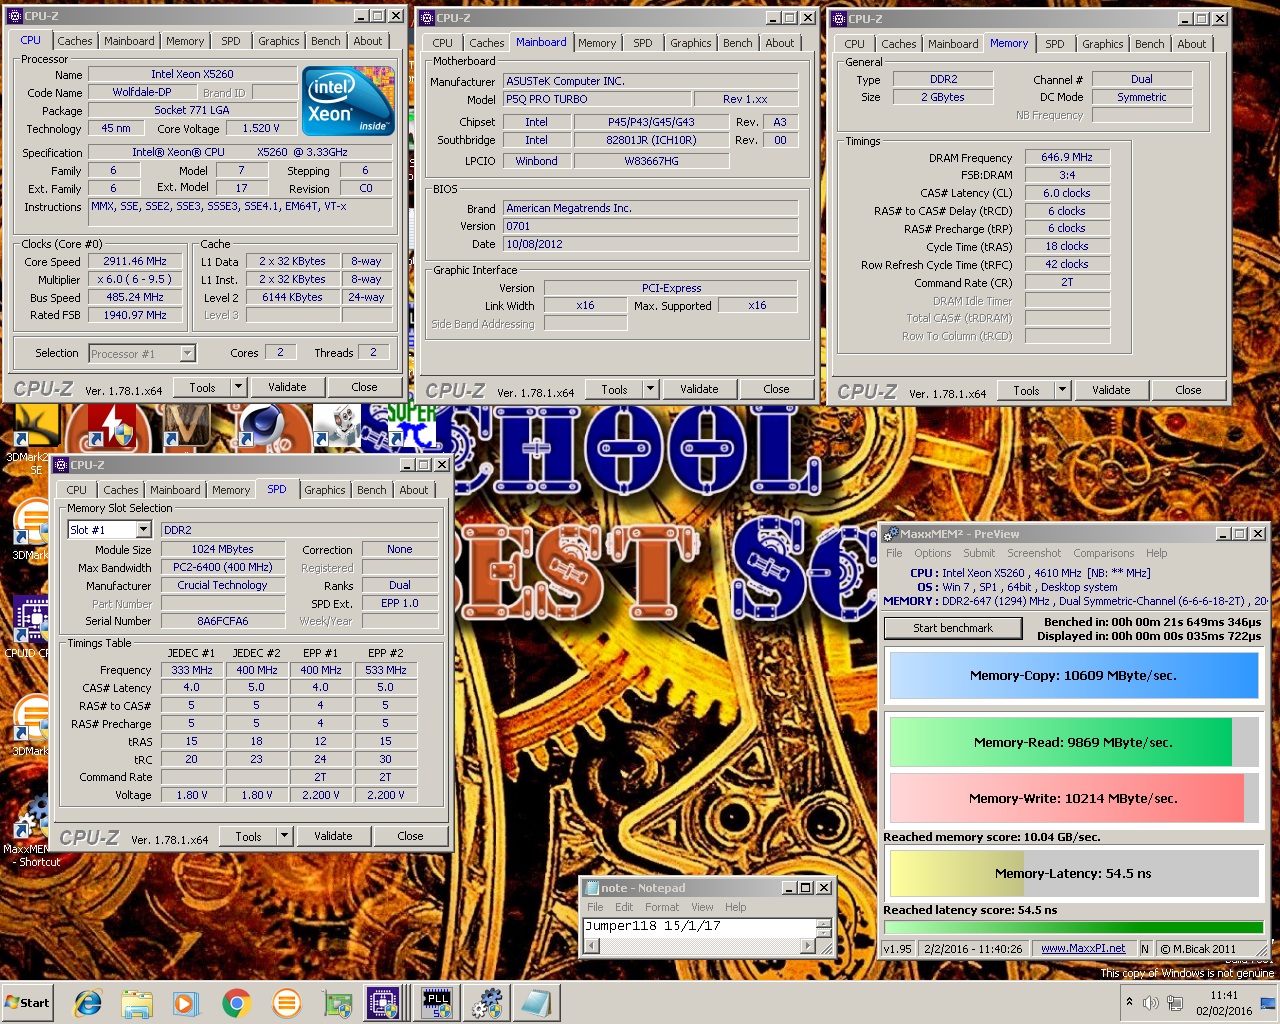This screenshot has width=1280, height=1024.
Task: Open the Processor #1 selection dropdown
Action: [187, 353]
